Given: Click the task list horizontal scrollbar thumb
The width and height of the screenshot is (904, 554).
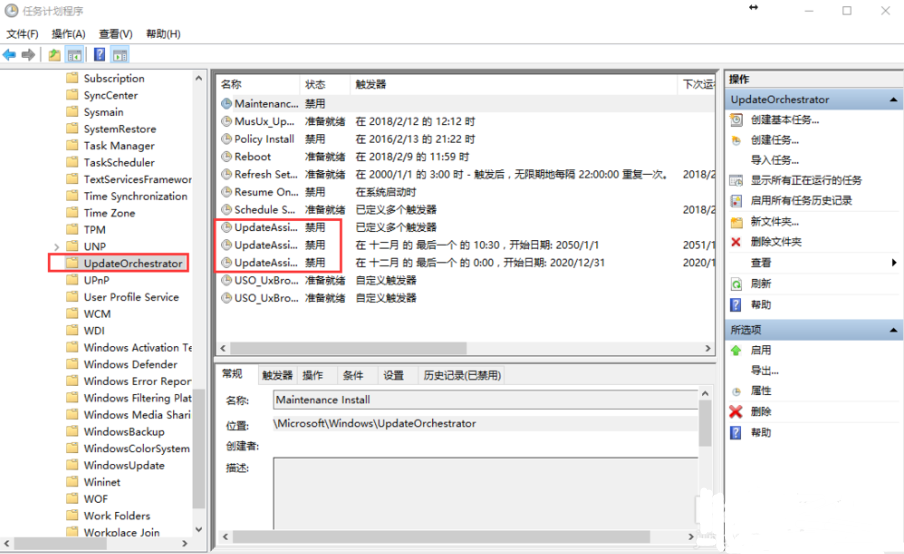Looking at the screenshot, I should pyautogui.click(x=348, y=349).
